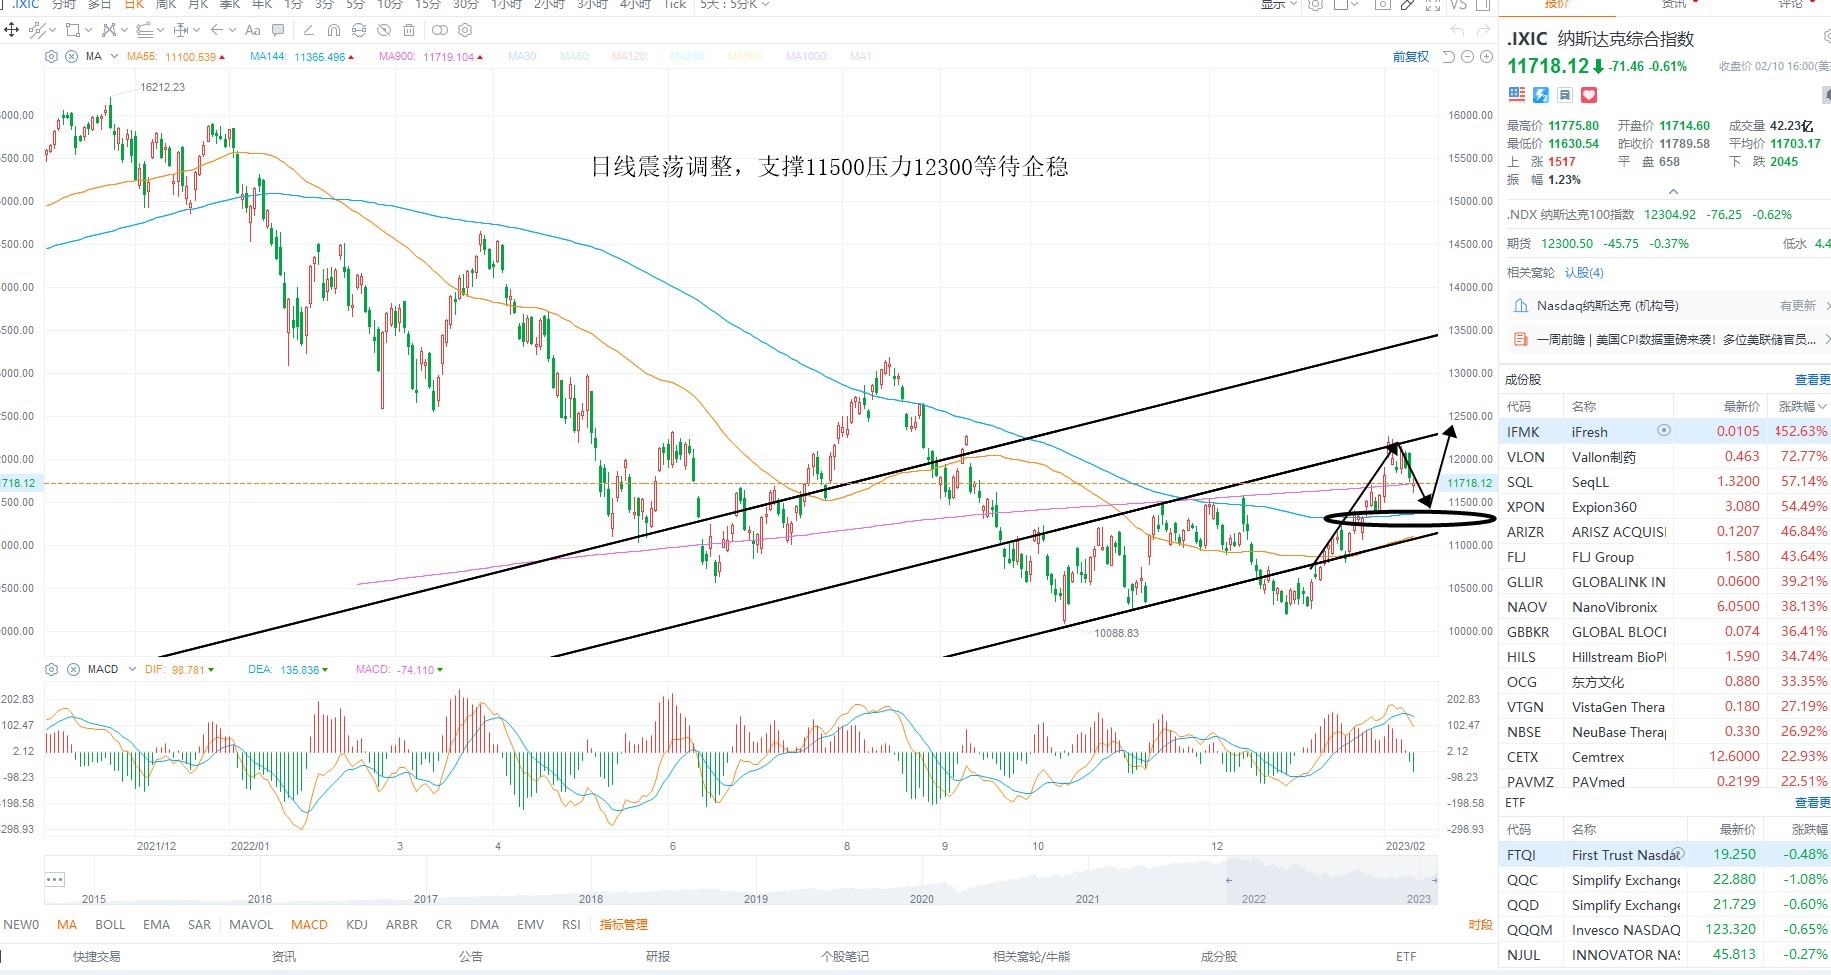
Task: Zoom out the chart with the minus icon
Action: (1468, 57)
